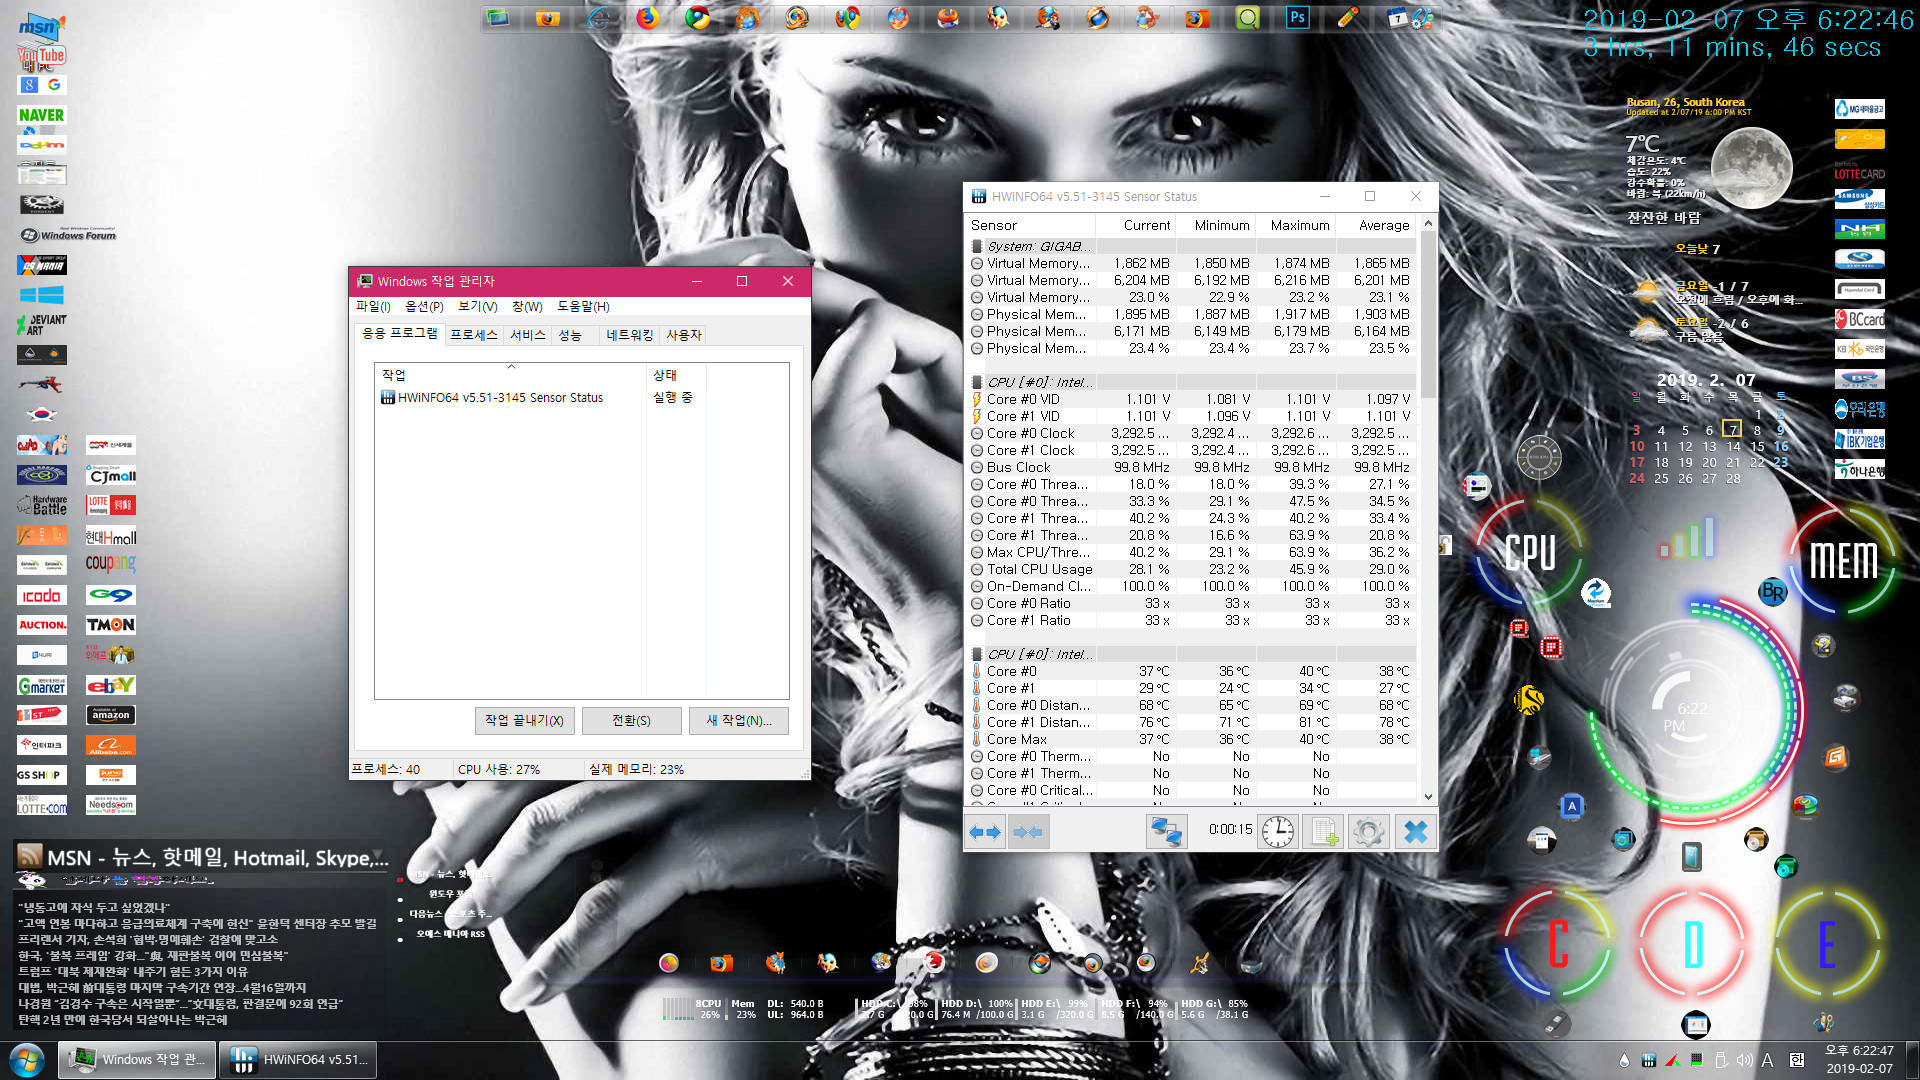Select the Core #0 VID sensor row
The width and height of the screenshot is (1920, 1080).
point(1191,400)
